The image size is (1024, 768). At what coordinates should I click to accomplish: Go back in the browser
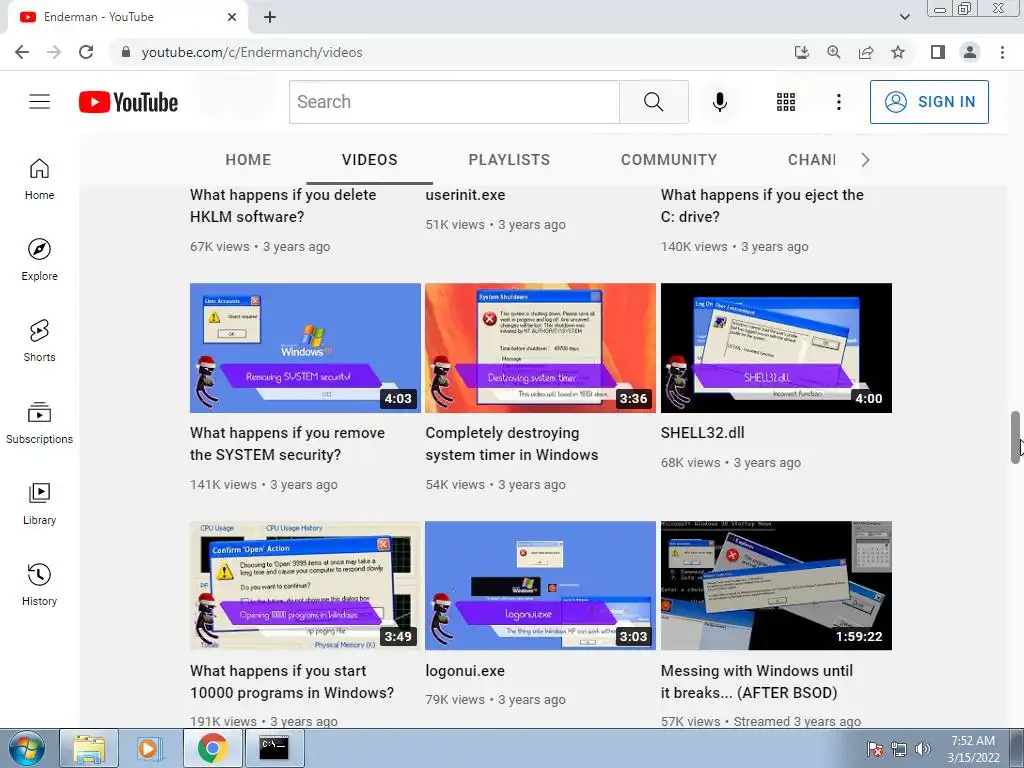(22, 52)
